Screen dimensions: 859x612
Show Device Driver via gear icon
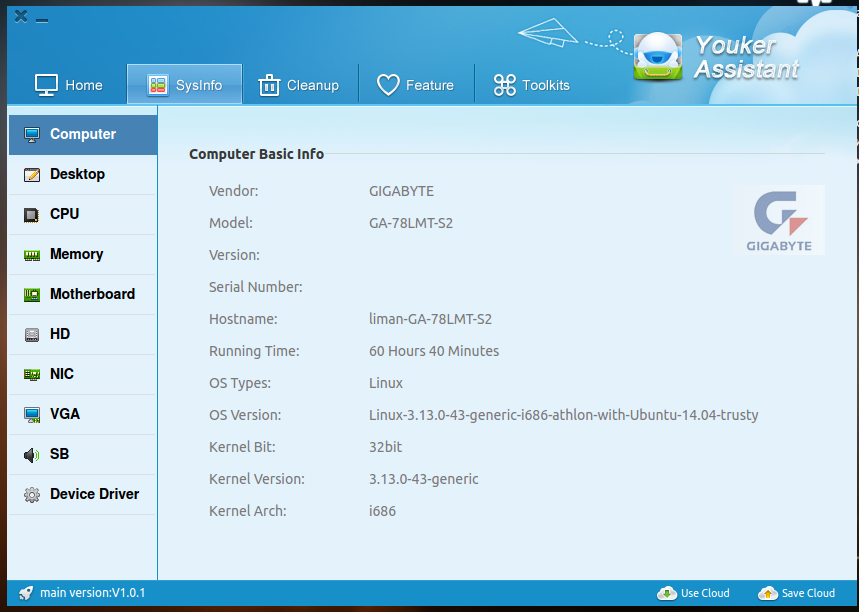coord(32,495)
